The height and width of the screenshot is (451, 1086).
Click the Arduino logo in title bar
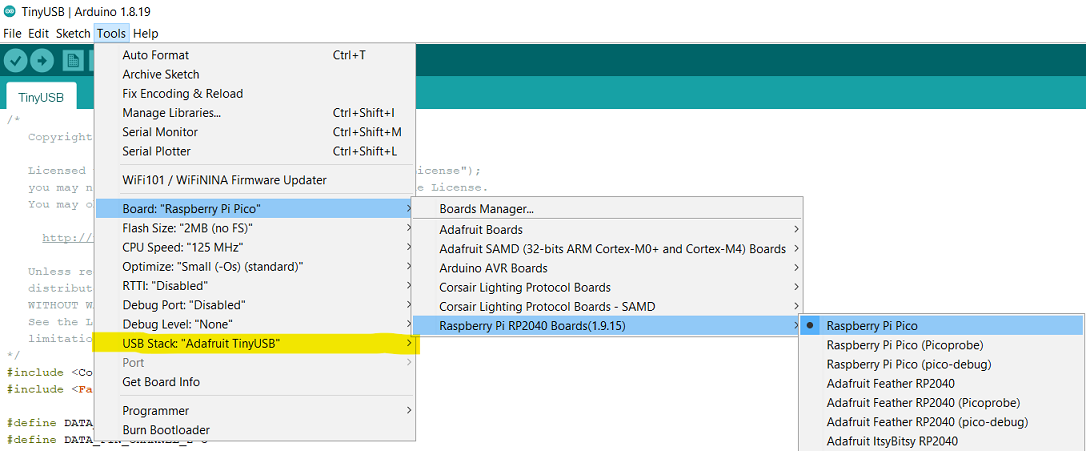8,12
